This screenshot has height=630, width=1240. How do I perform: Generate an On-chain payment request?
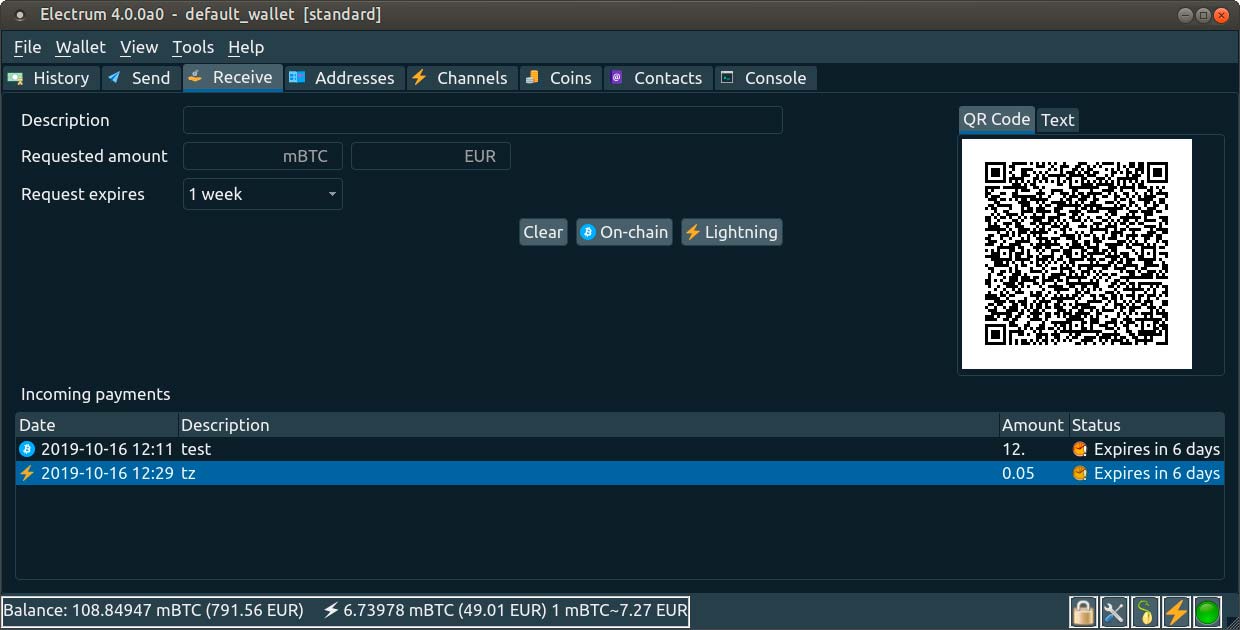point(624,231)
